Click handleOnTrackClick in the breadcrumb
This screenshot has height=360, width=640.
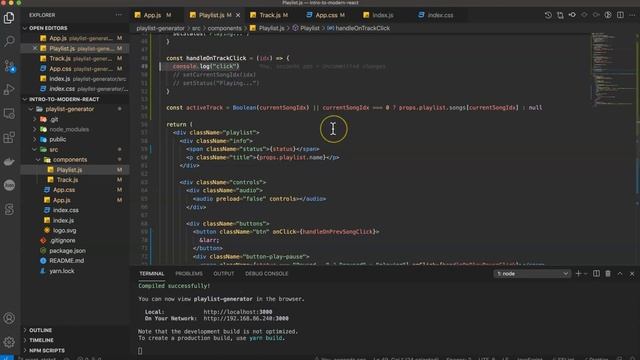click(x=362, y=28)
